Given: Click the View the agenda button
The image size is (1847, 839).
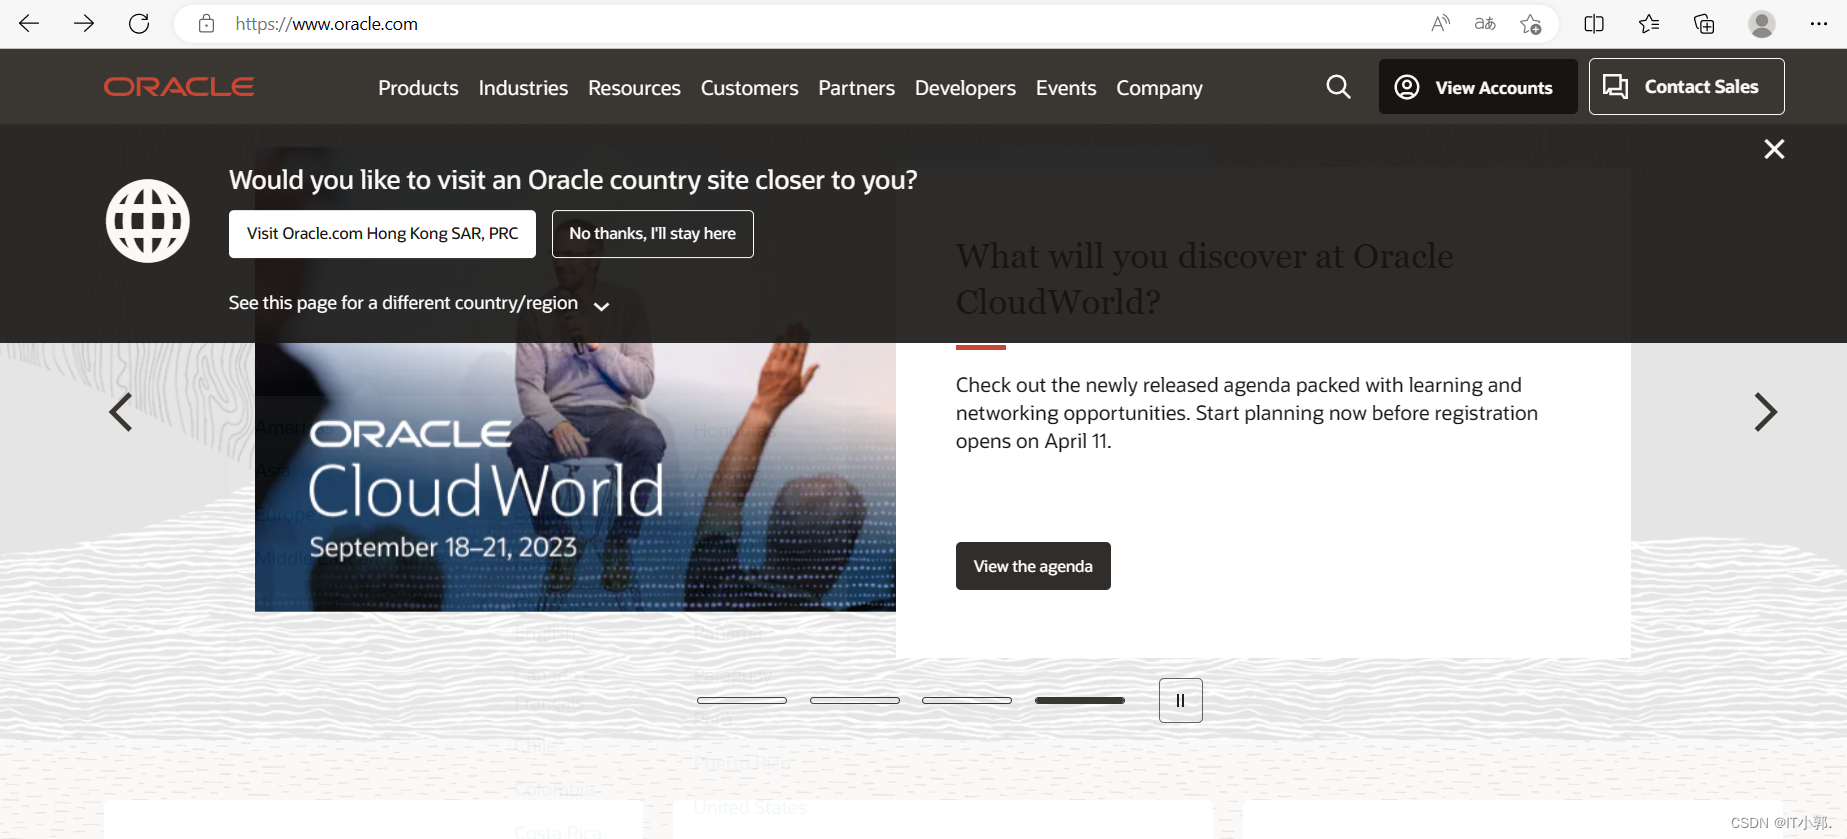Looking at the screenshot, I should pos(1033,566).
